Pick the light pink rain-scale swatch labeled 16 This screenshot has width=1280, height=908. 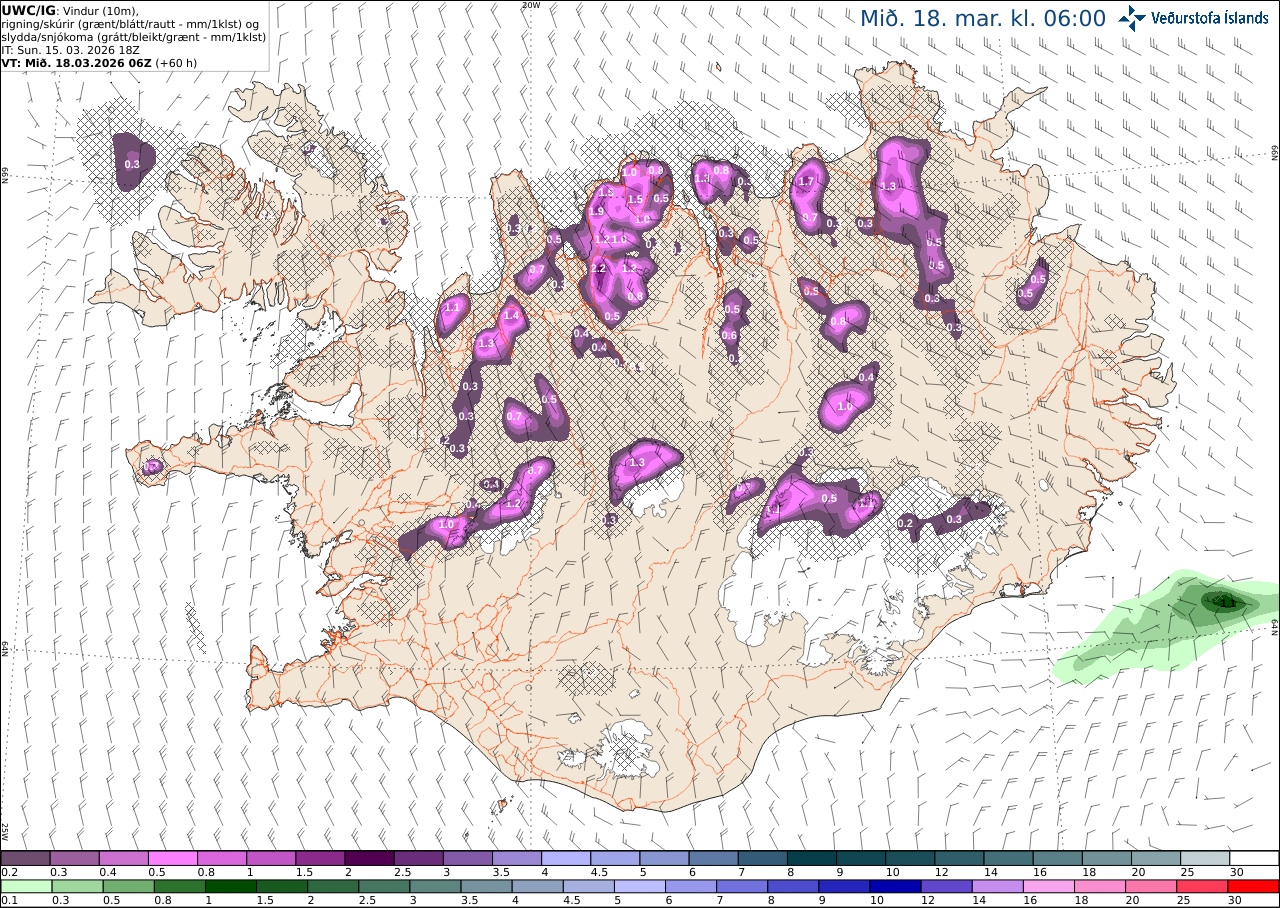(1047, 886)
